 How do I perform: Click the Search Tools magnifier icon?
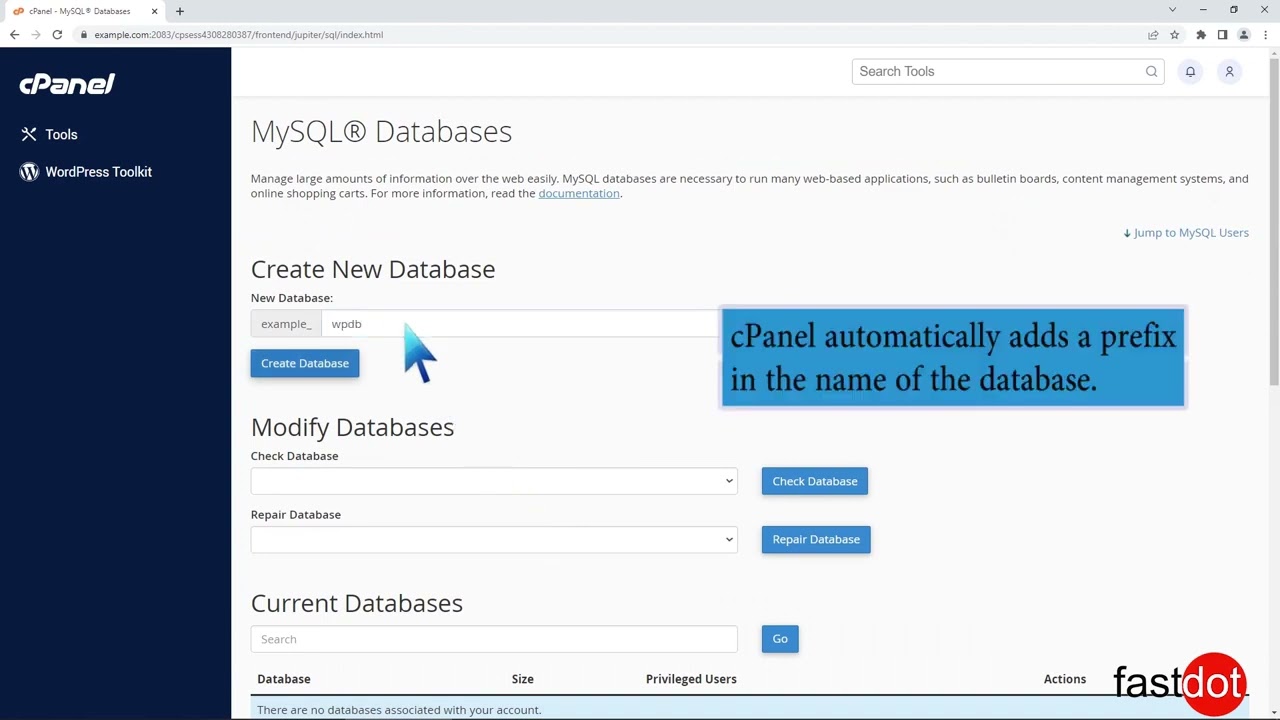pos(1151,71)
